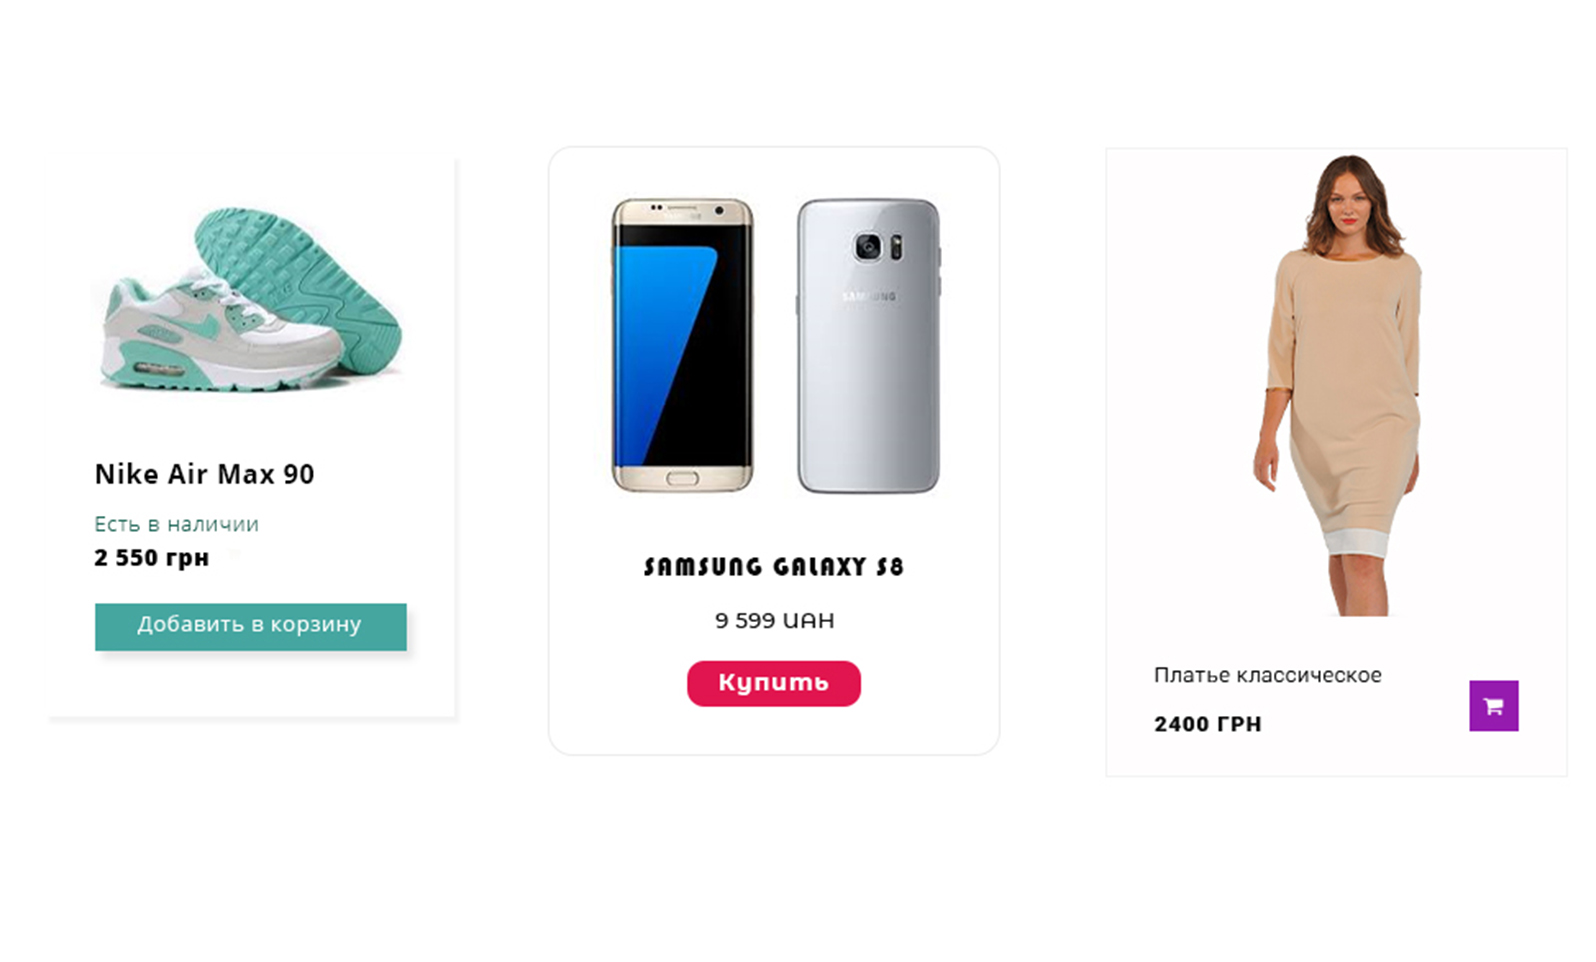Select the silver back-view Samsung phone image
This screenshot has width=1596, height=962.
click(x=868, y=345)
